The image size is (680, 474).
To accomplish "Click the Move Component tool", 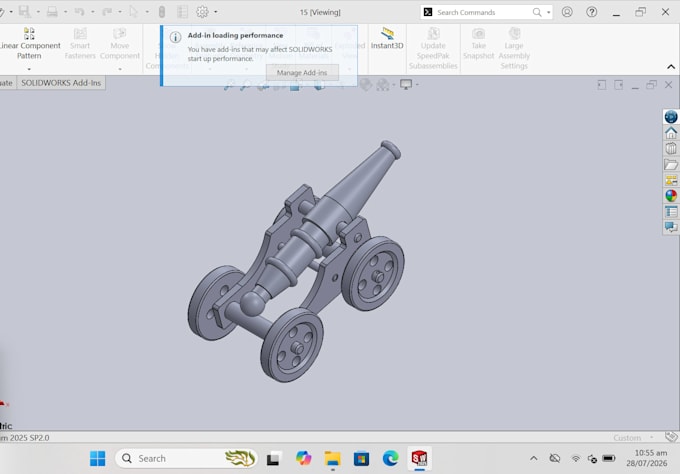I will pos(120,43).
